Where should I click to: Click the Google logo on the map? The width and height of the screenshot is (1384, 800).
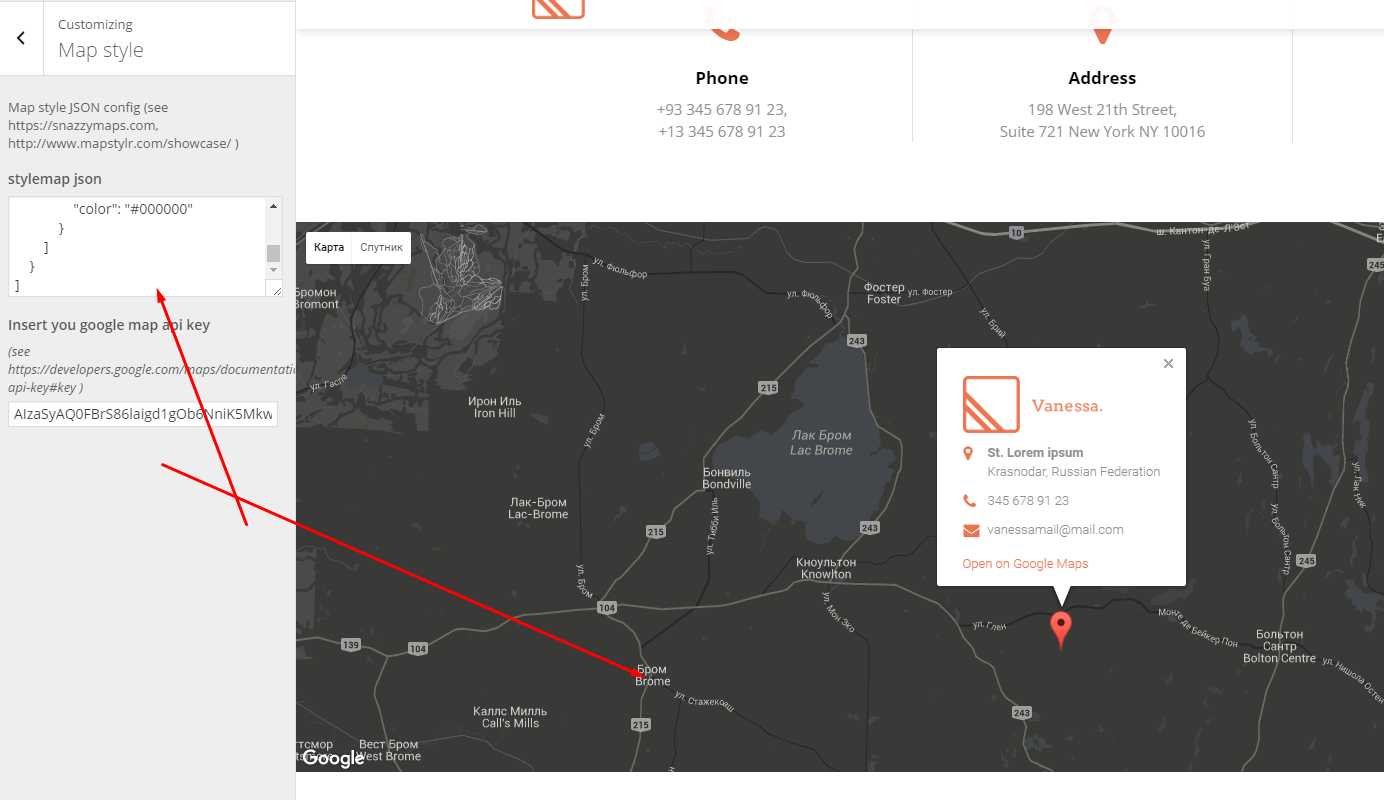click(x=333, y=759)
